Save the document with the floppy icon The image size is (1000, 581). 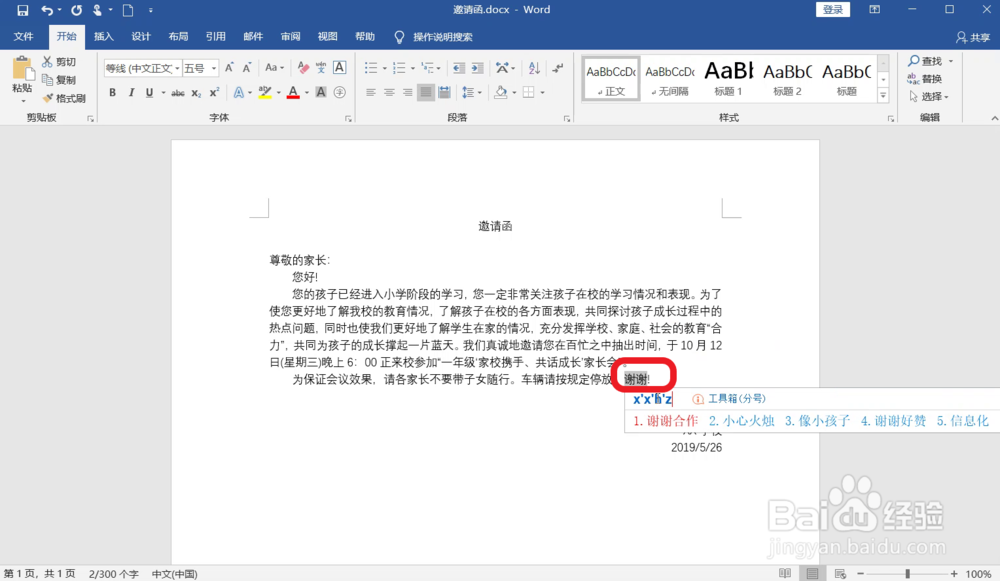(22, 10)
